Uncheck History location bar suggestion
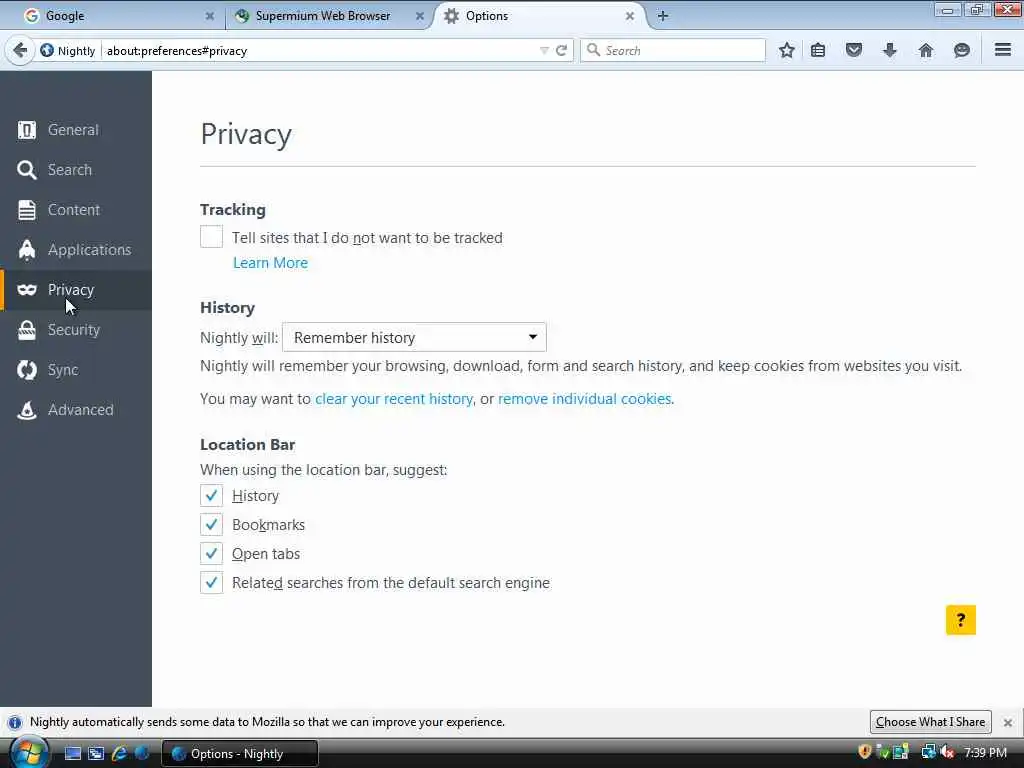 [x=211, y=496]
